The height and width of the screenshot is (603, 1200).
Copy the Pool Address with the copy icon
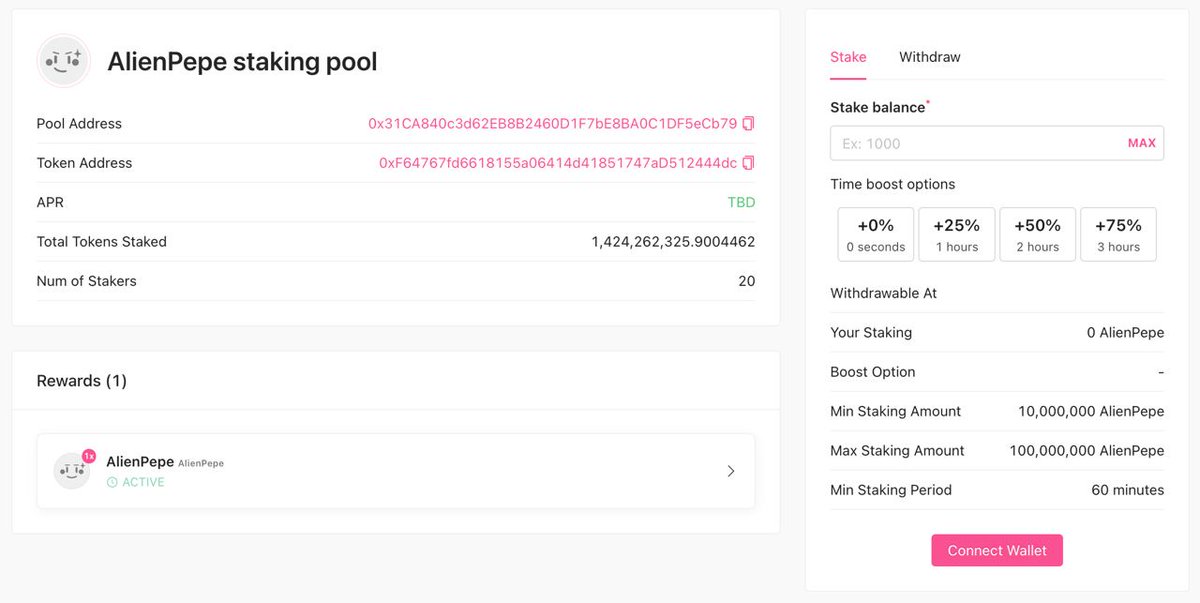(x=749, y=124)
